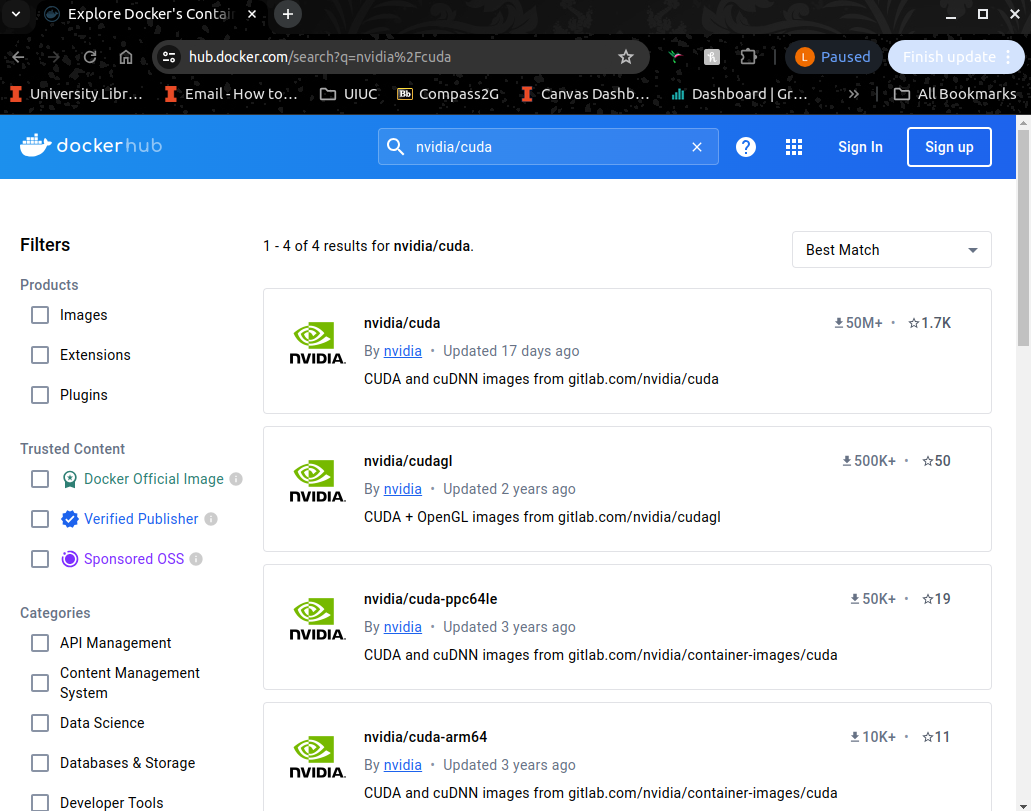The height and width of the screenshot is (811, 1031).
Task: Open the All Bookmarks folder
Action: 955,94
